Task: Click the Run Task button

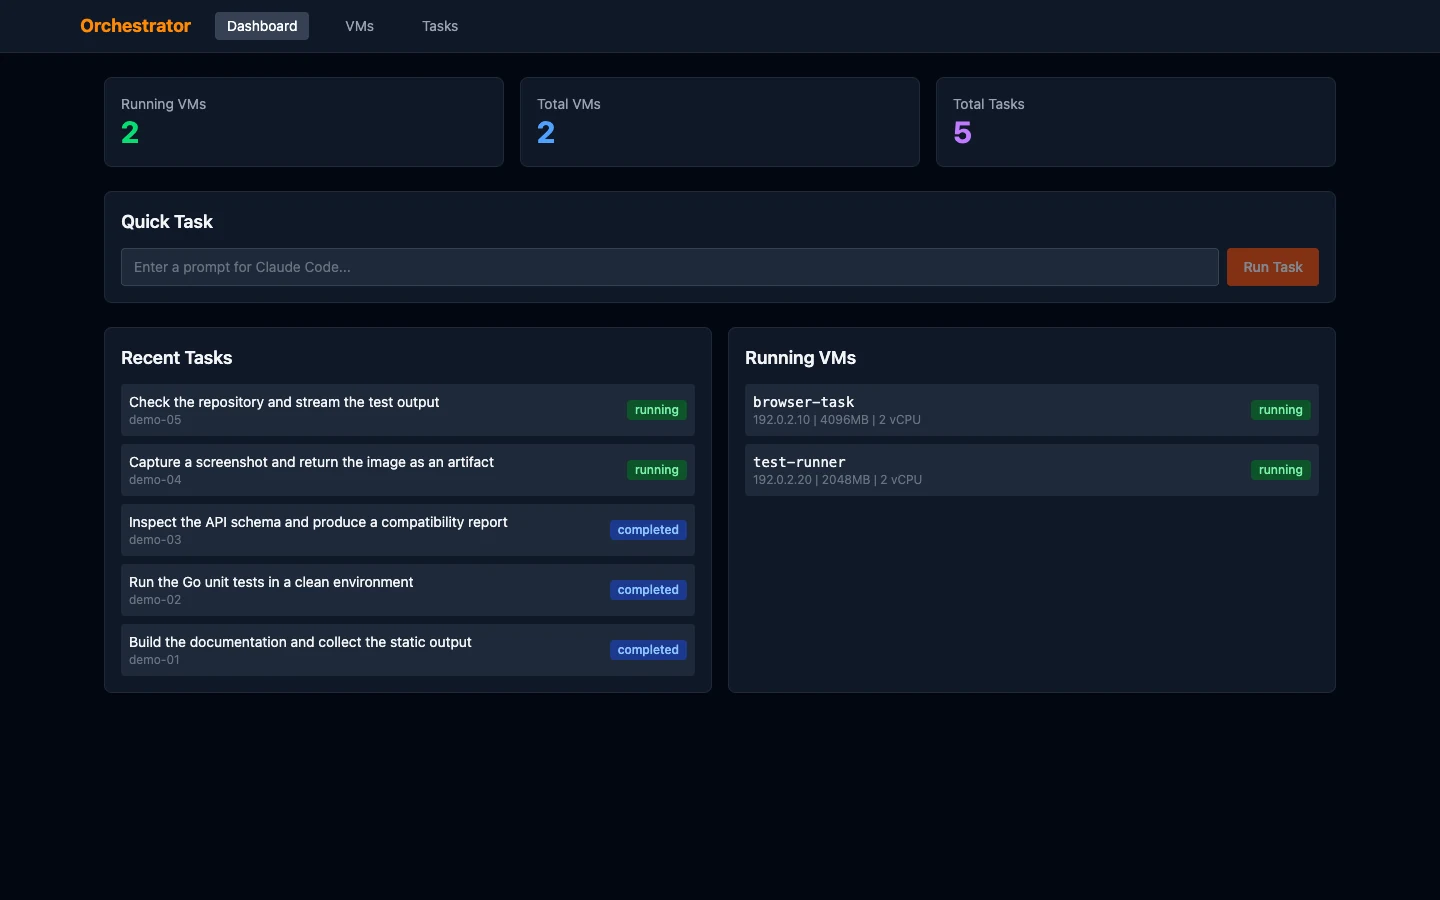Action: [x=1272, y=267]
